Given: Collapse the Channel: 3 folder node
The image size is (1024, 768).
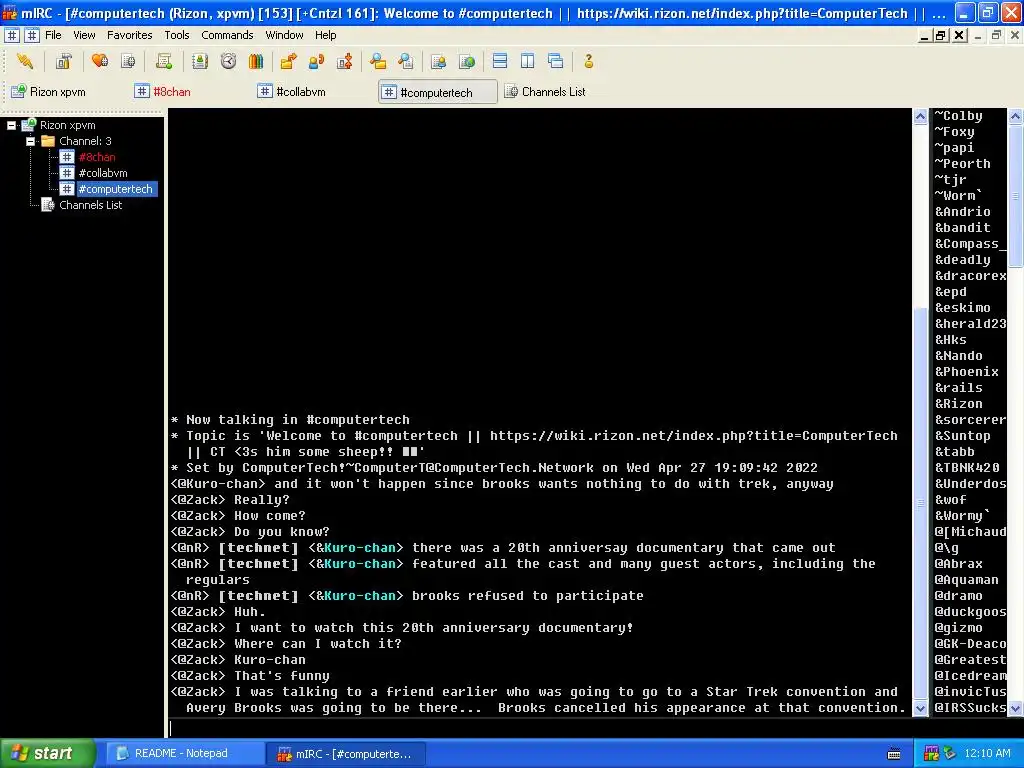Looking at the screenshot, I should coord(30,141).
